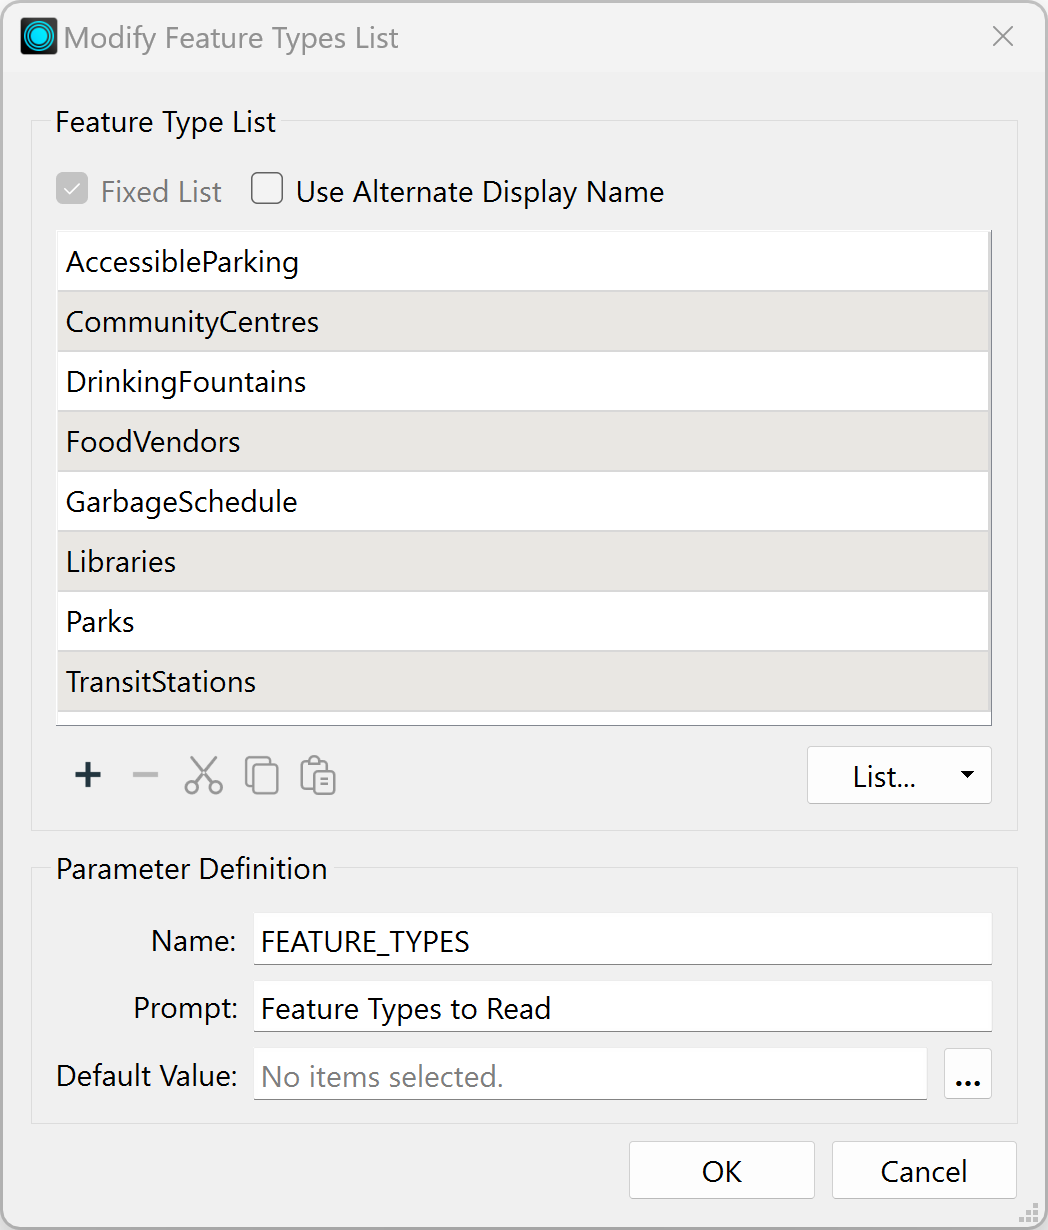This screenshot has height=1230, width=1048.
Task: Open Default Value item selection dialog
Action: tap(967, 1074)
